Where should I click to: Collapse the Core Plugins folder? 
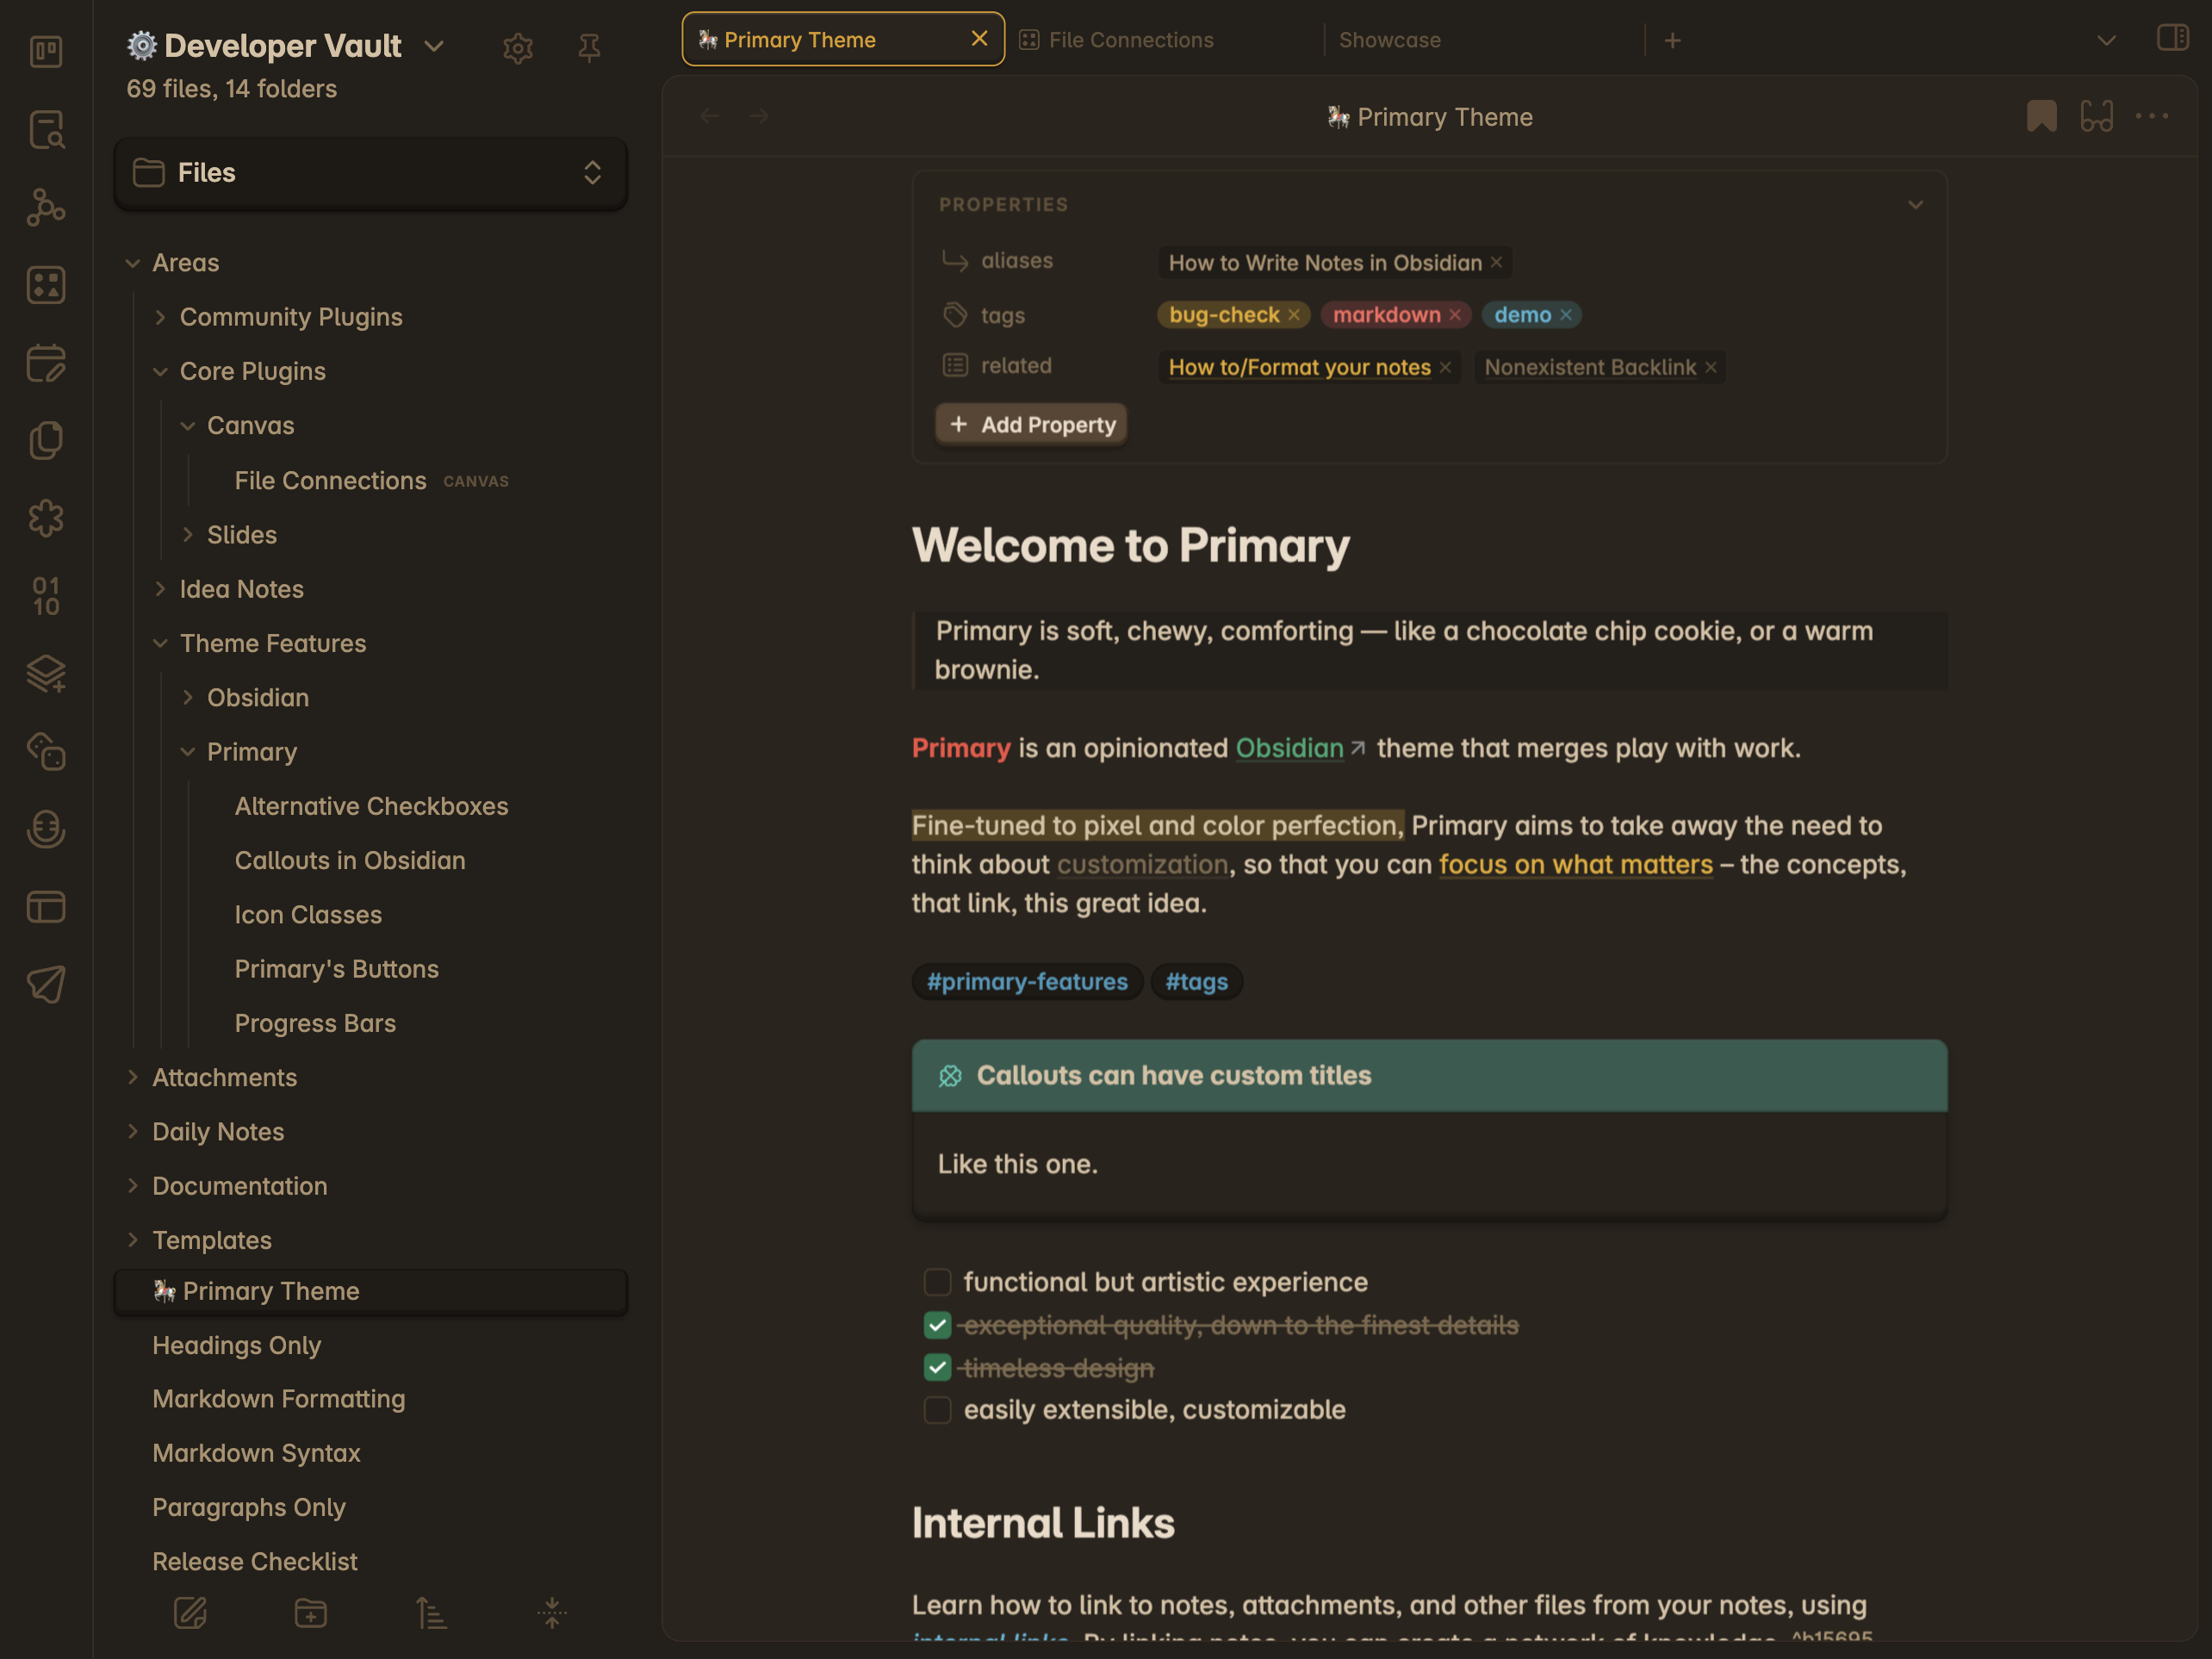[160, 371]
